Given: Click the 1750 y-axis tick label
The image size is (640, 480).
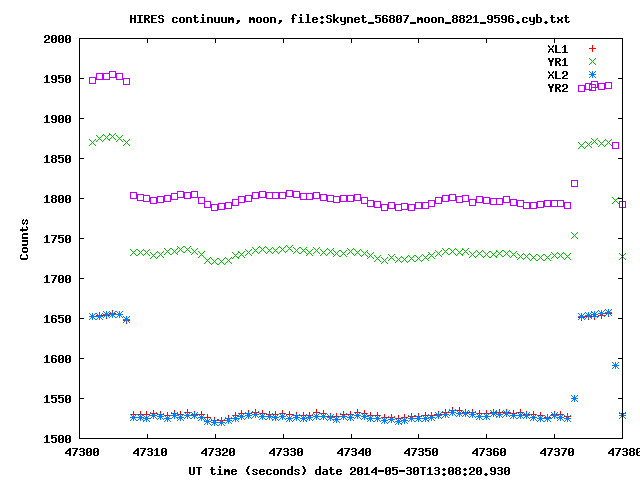Looking at the screenshot, I should (57, 239).
